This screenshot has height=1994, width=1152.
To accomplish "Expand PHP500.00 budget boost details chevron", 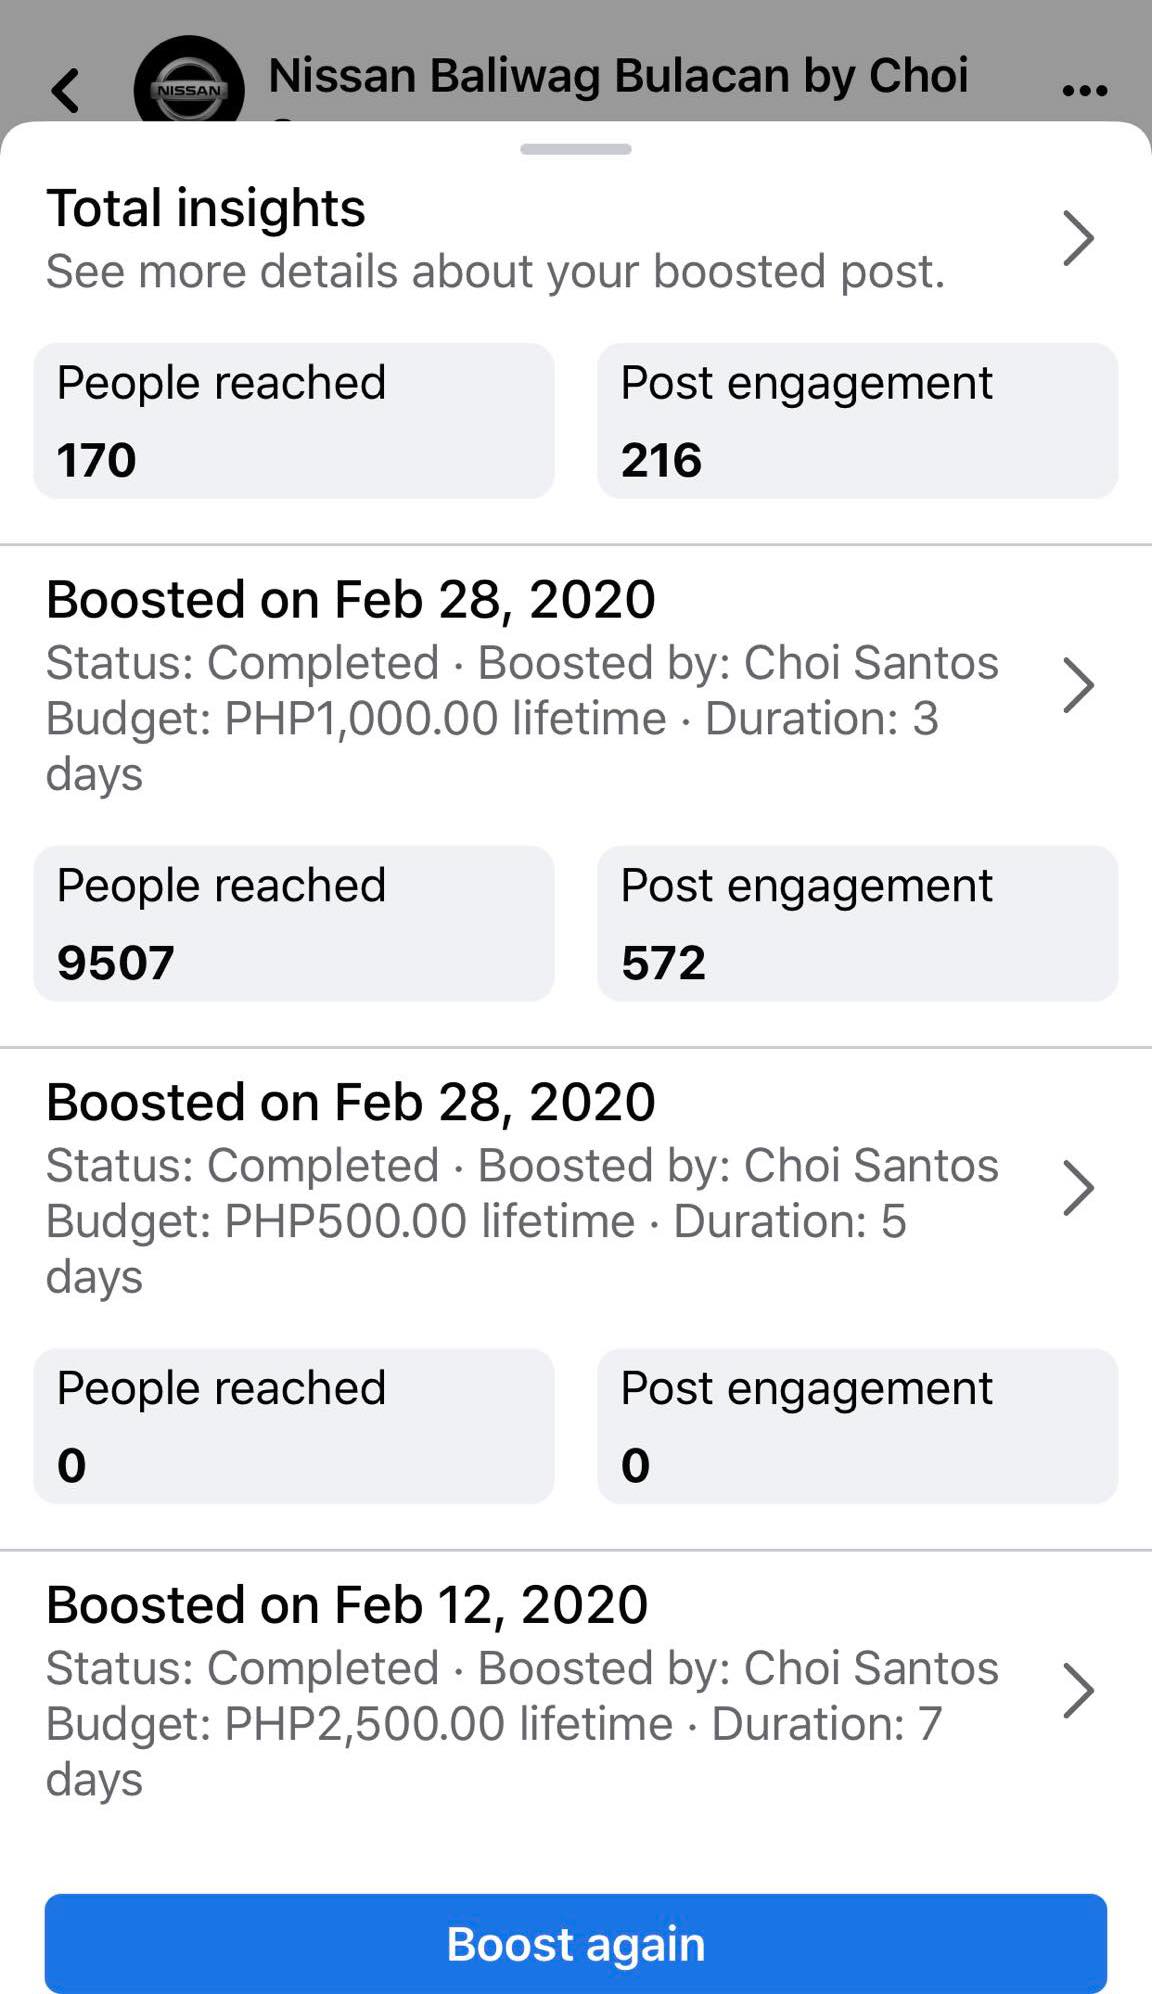I will pos(1078,1188).
